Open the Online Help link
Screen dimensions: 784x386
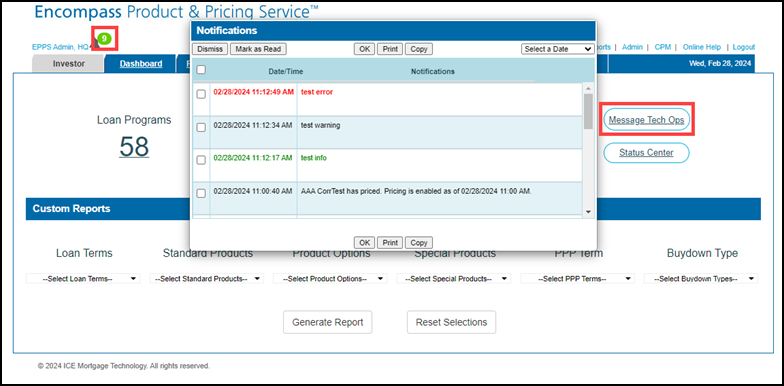pos(702,47)
